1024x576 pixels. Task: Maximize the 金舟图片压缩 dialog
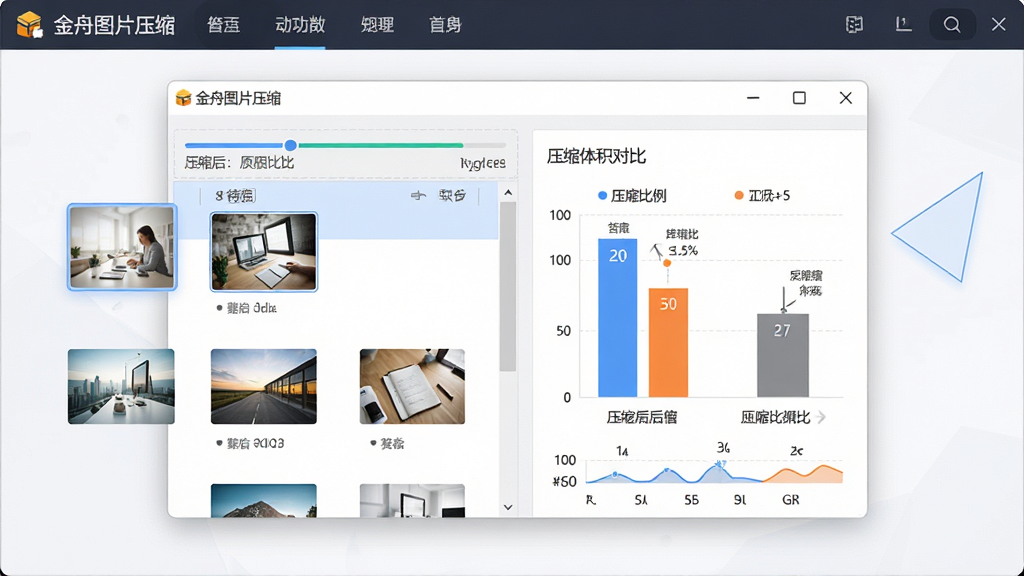pos(799,98)
